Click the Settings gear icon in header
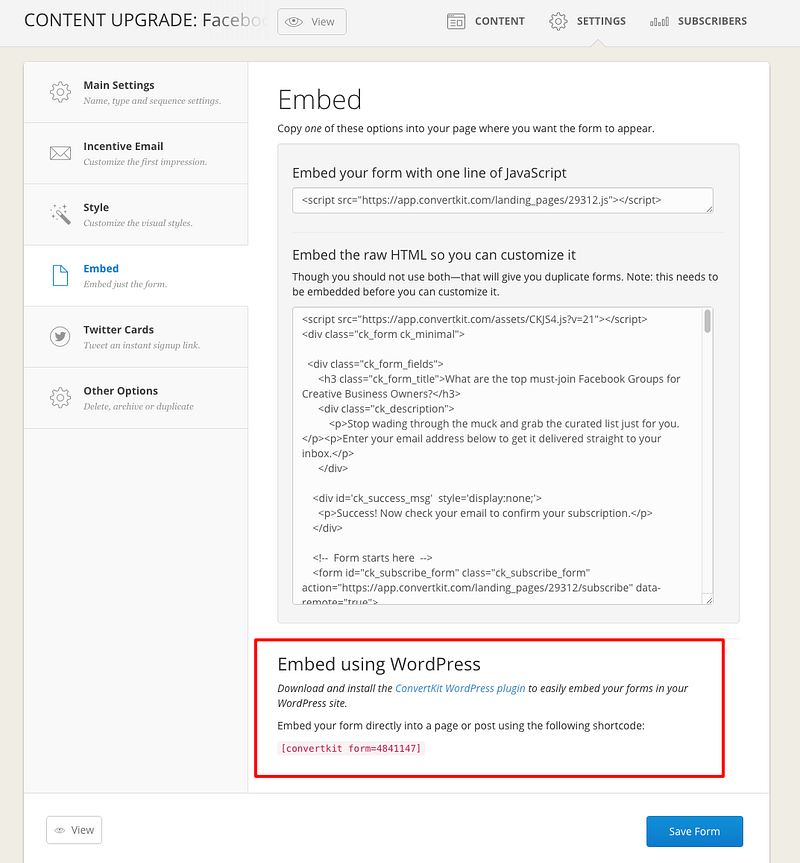The height and width of the screenshot is (863, 800). (558, 21)
